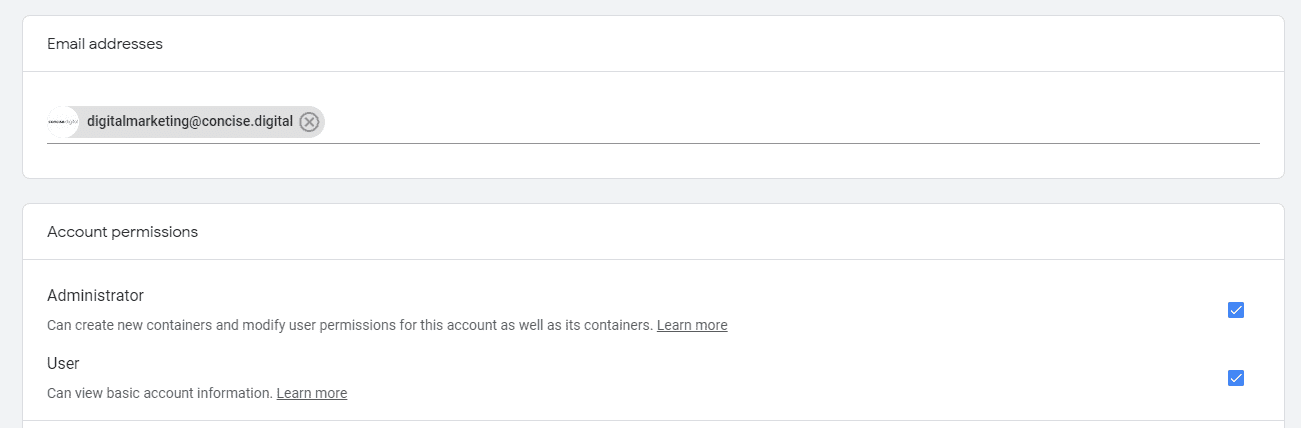Viewport: 1301px width, 428px height.
Task: Toggle the User permission checkbox
Action: pos(1235,378)
